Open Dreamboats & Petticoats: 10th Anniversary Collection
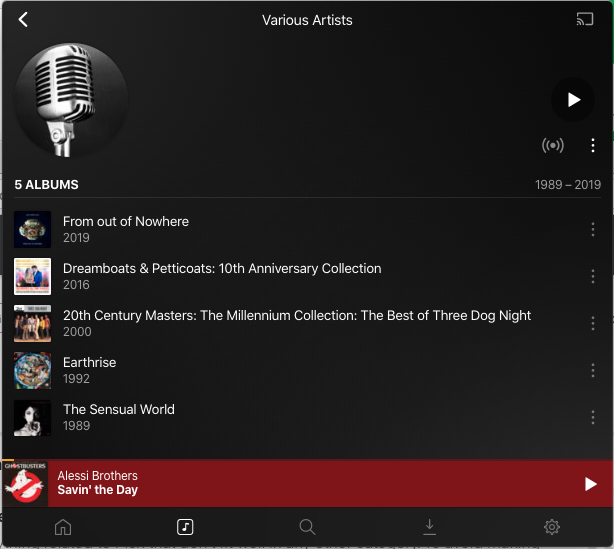614x549 pixels. (307, 276)
